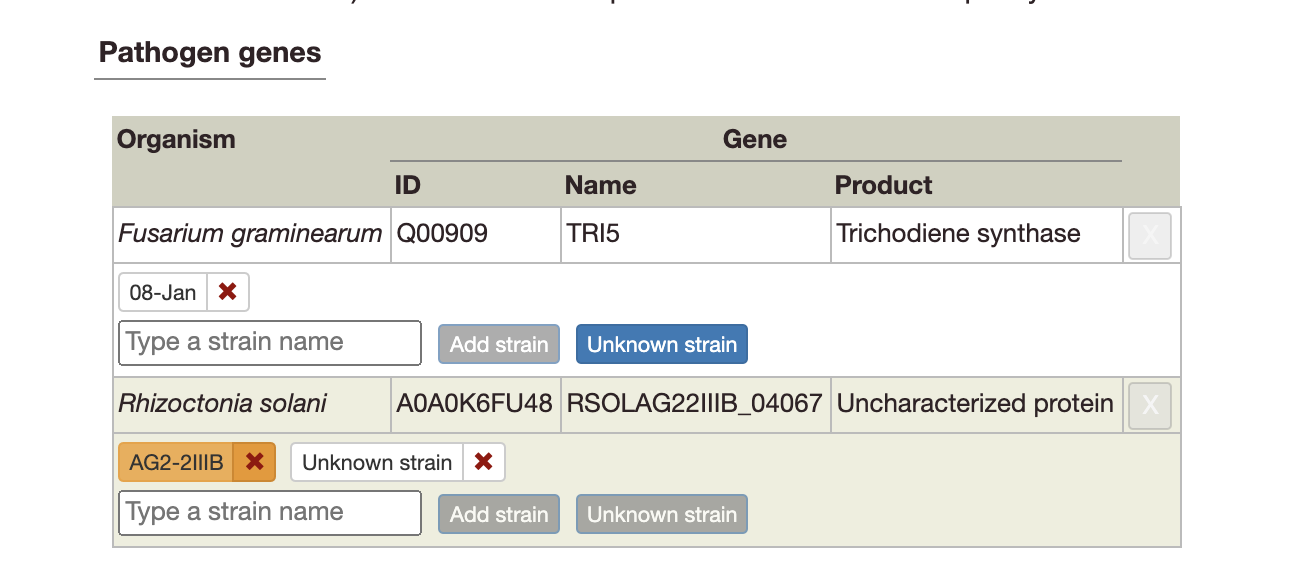
Task: Click the Pathogen genes heading
Action: [x=209, y=53]
